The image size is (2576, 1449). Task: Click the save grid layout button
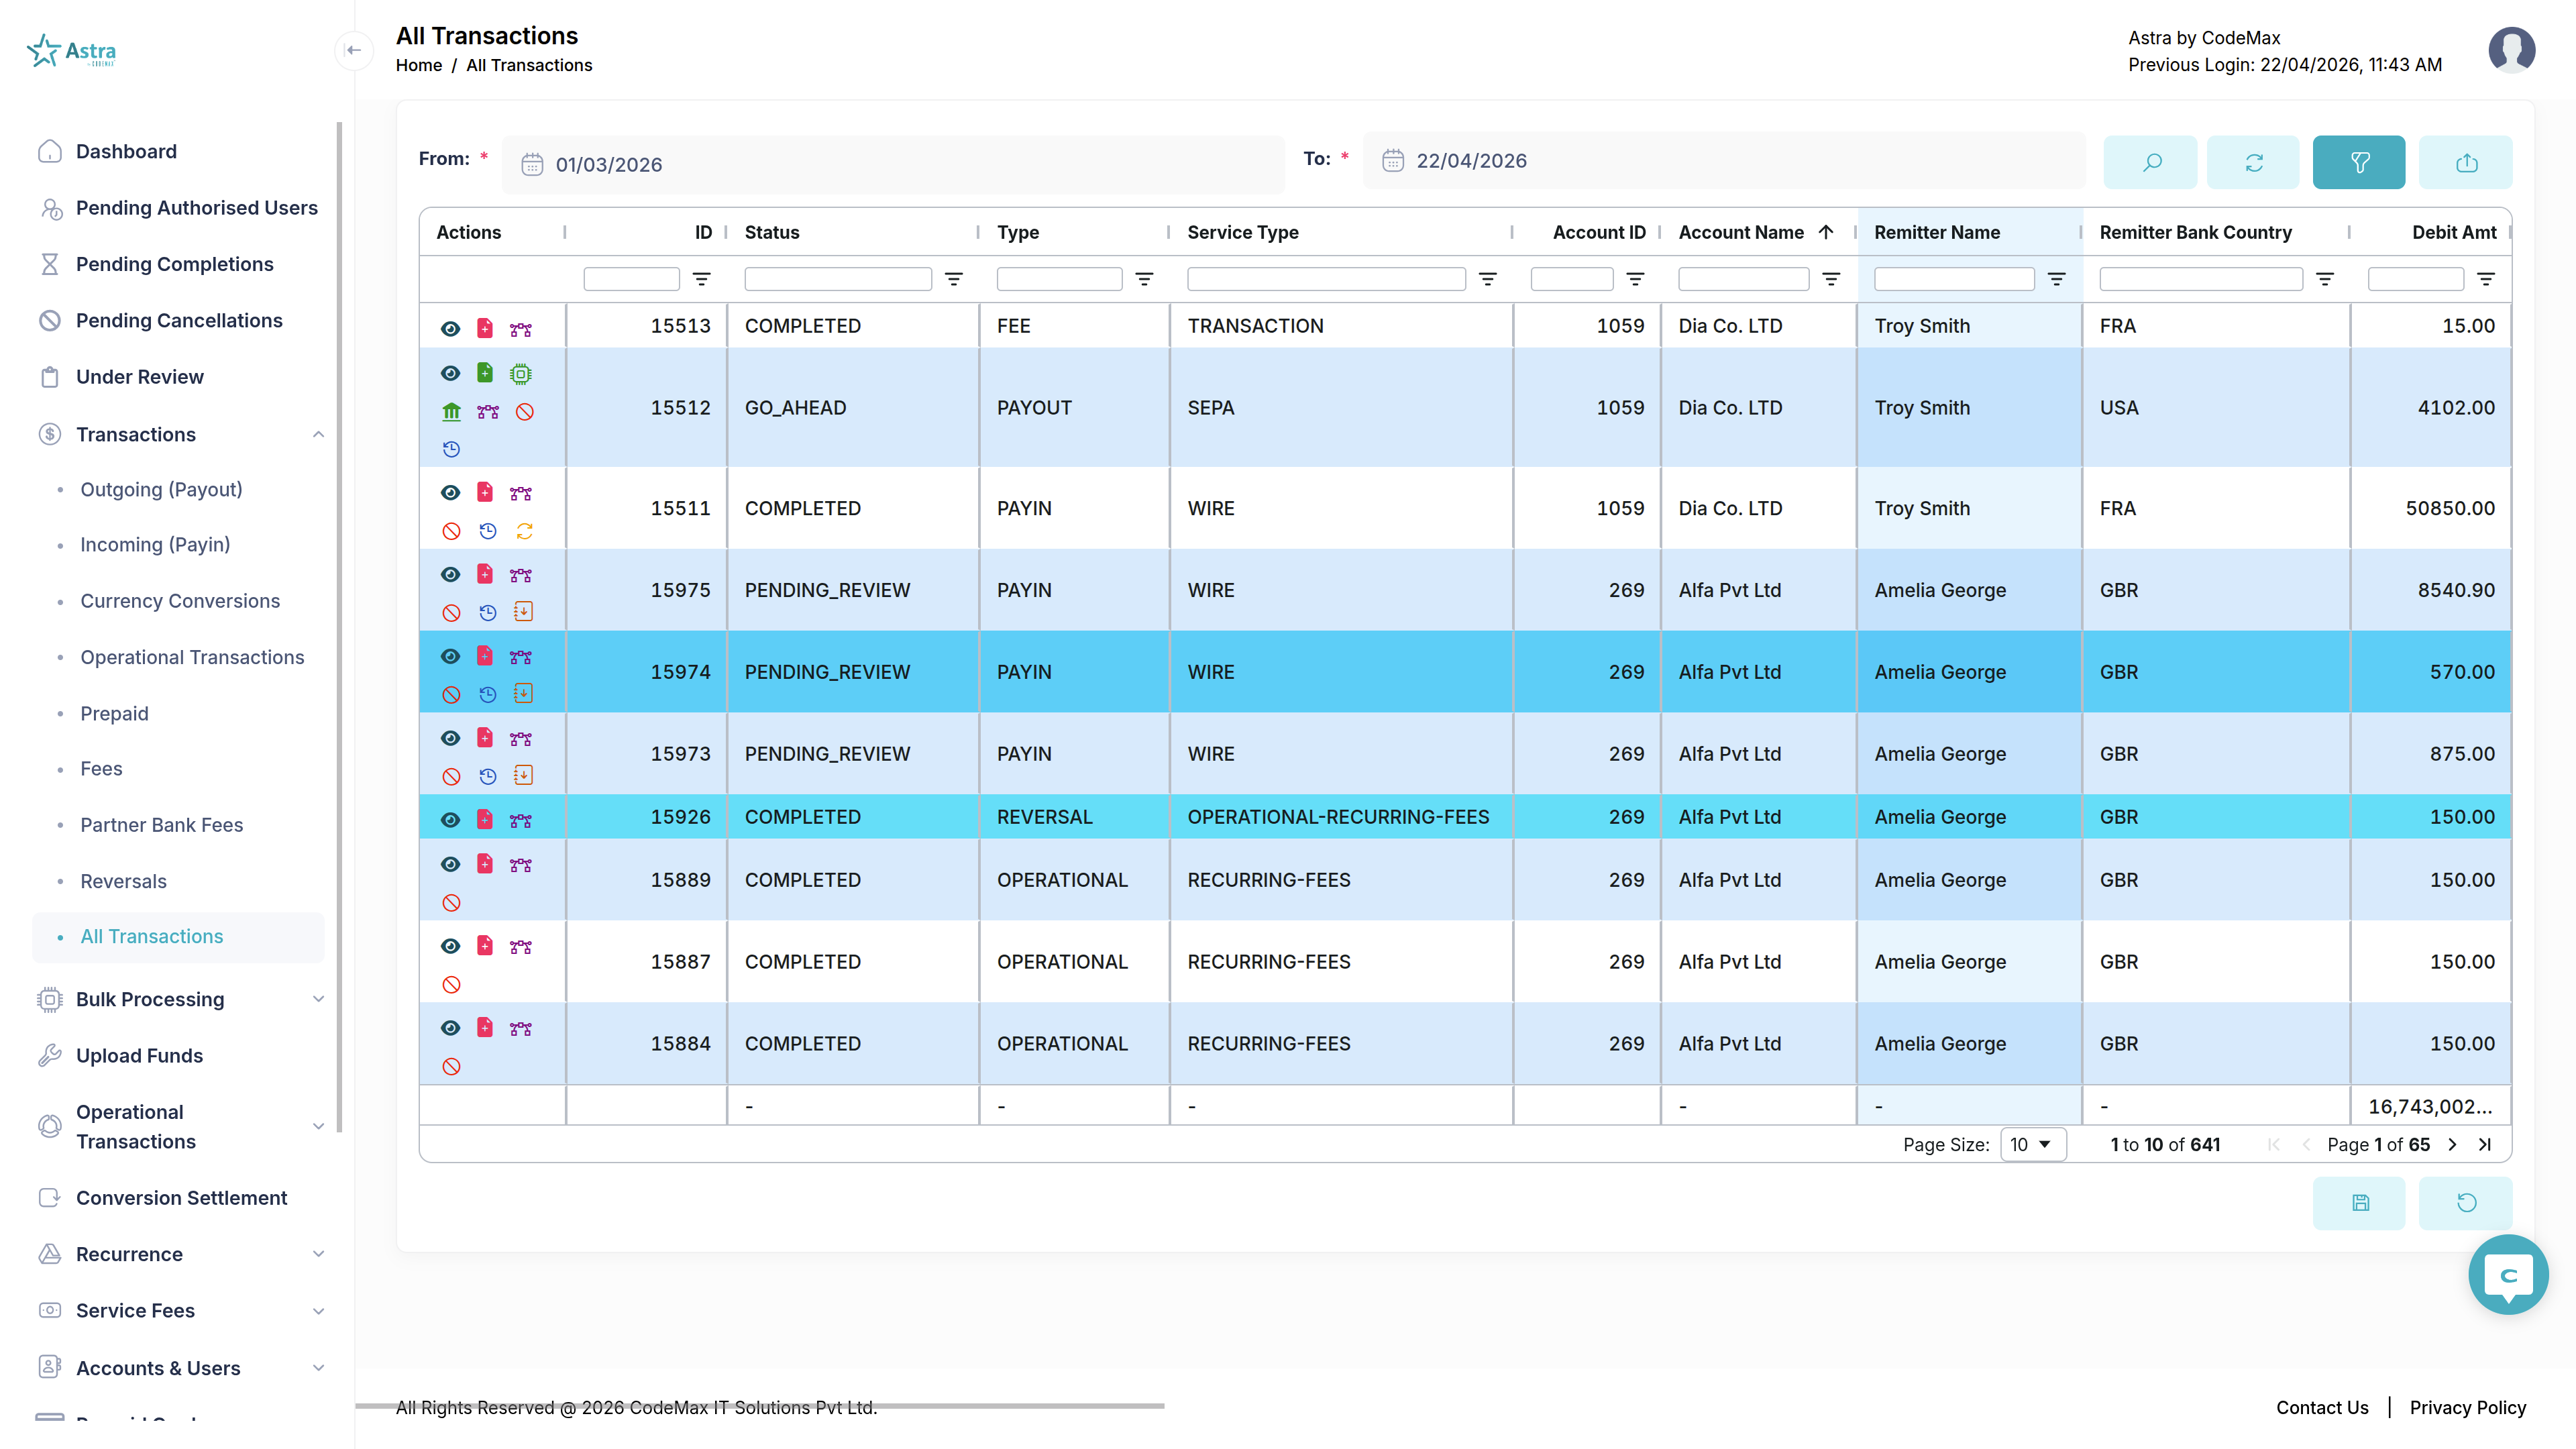pos(2360,1203)
